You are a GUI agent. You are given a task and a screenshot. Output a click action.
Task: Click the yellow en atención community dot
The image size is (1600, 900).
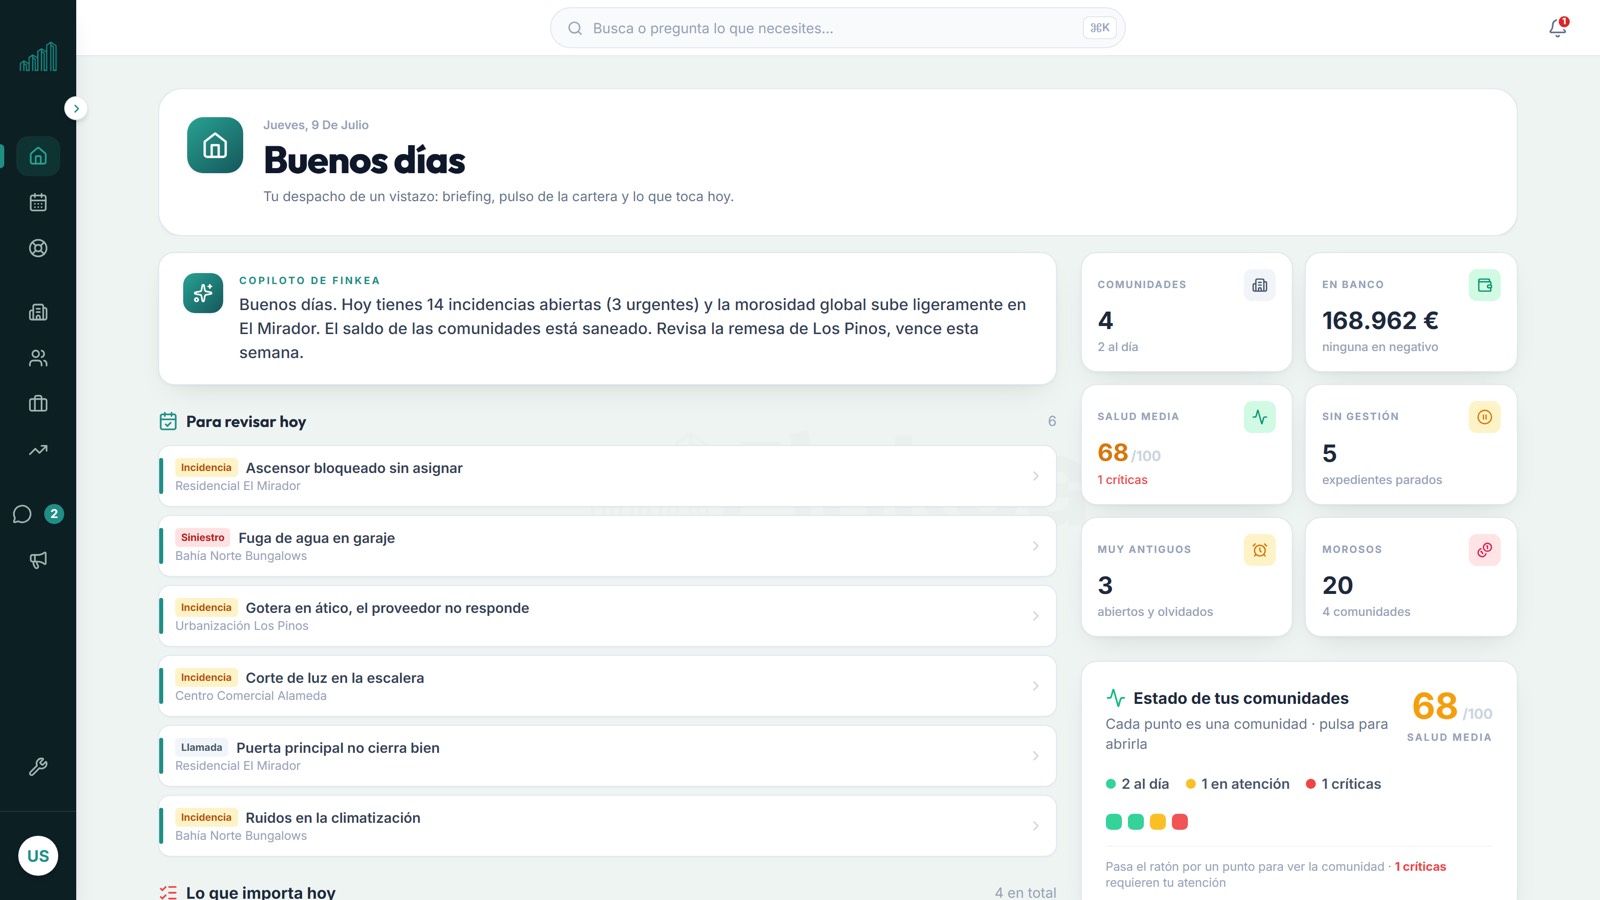[x=1158, y=822]
